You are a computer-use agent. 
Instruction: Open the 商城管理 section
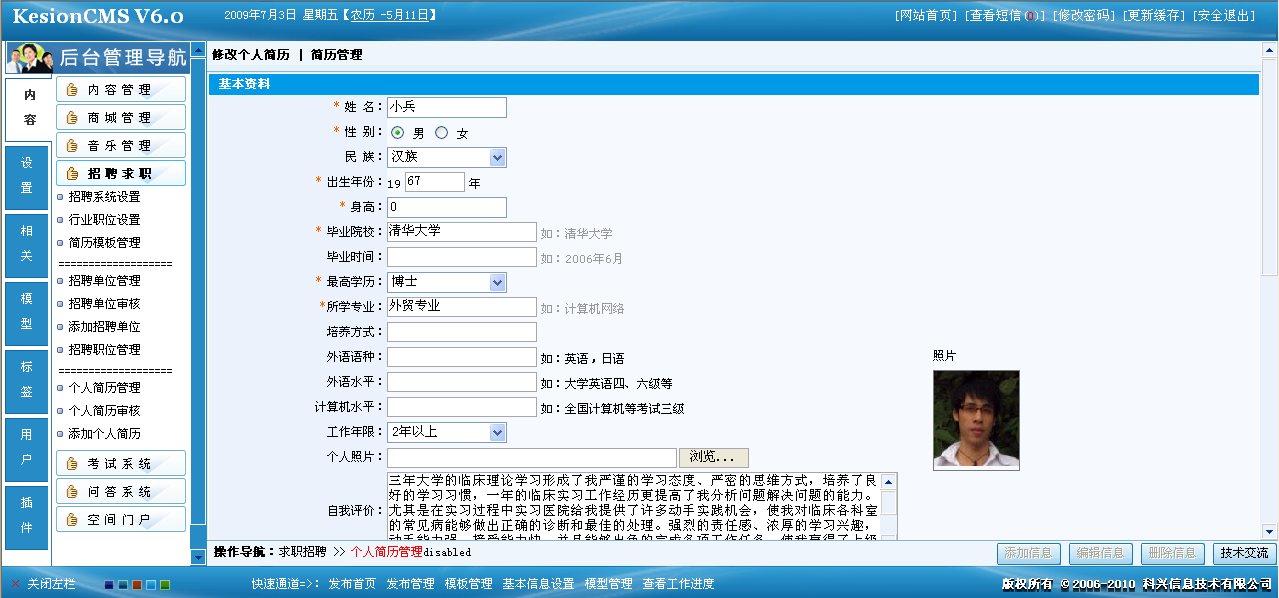121,118
